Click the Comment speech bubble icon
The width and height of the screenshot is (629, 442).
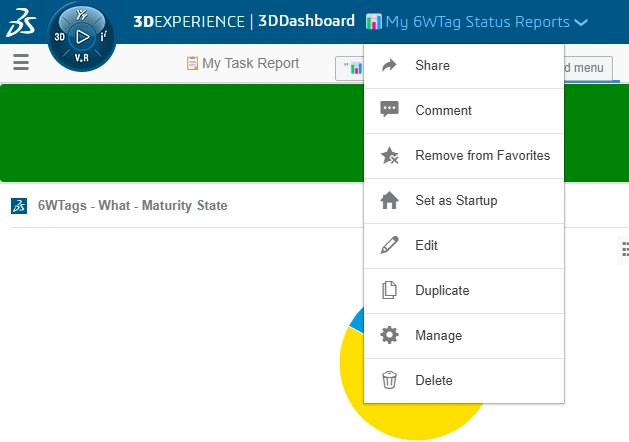[389, 109]
